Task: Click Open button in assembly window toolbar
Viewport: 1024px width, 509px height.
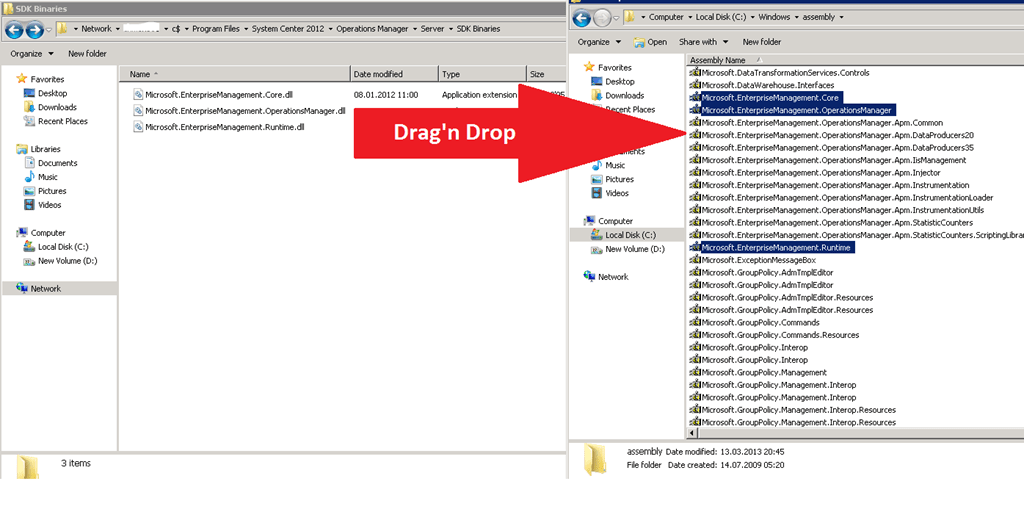Action: click(650, 42)
